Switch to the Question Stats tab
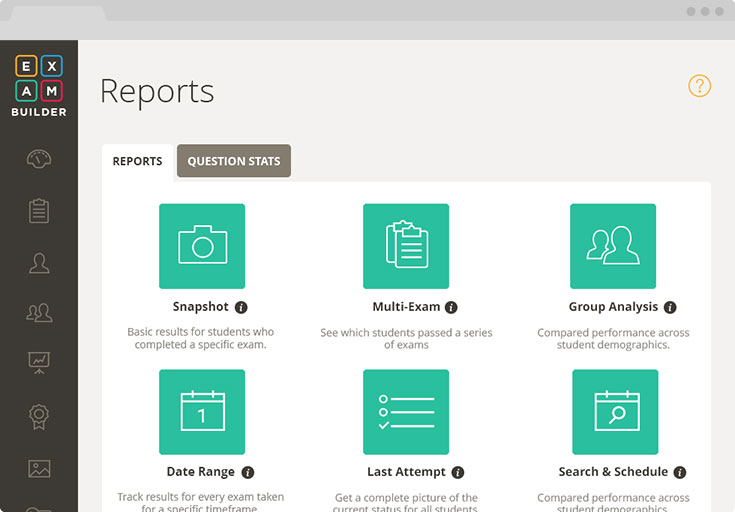This screenshot has width=735, height=512. point(234,161)
